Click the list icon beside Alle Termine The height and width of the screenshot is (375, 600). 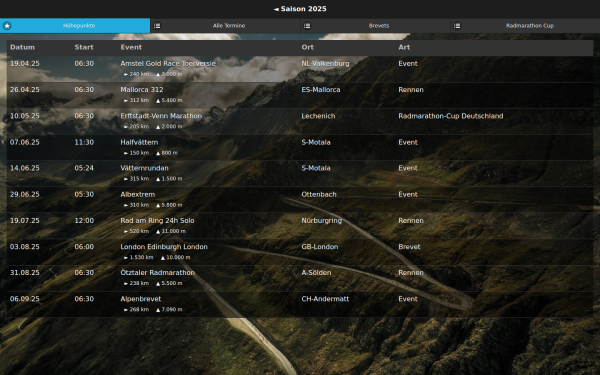click(157, 26)
